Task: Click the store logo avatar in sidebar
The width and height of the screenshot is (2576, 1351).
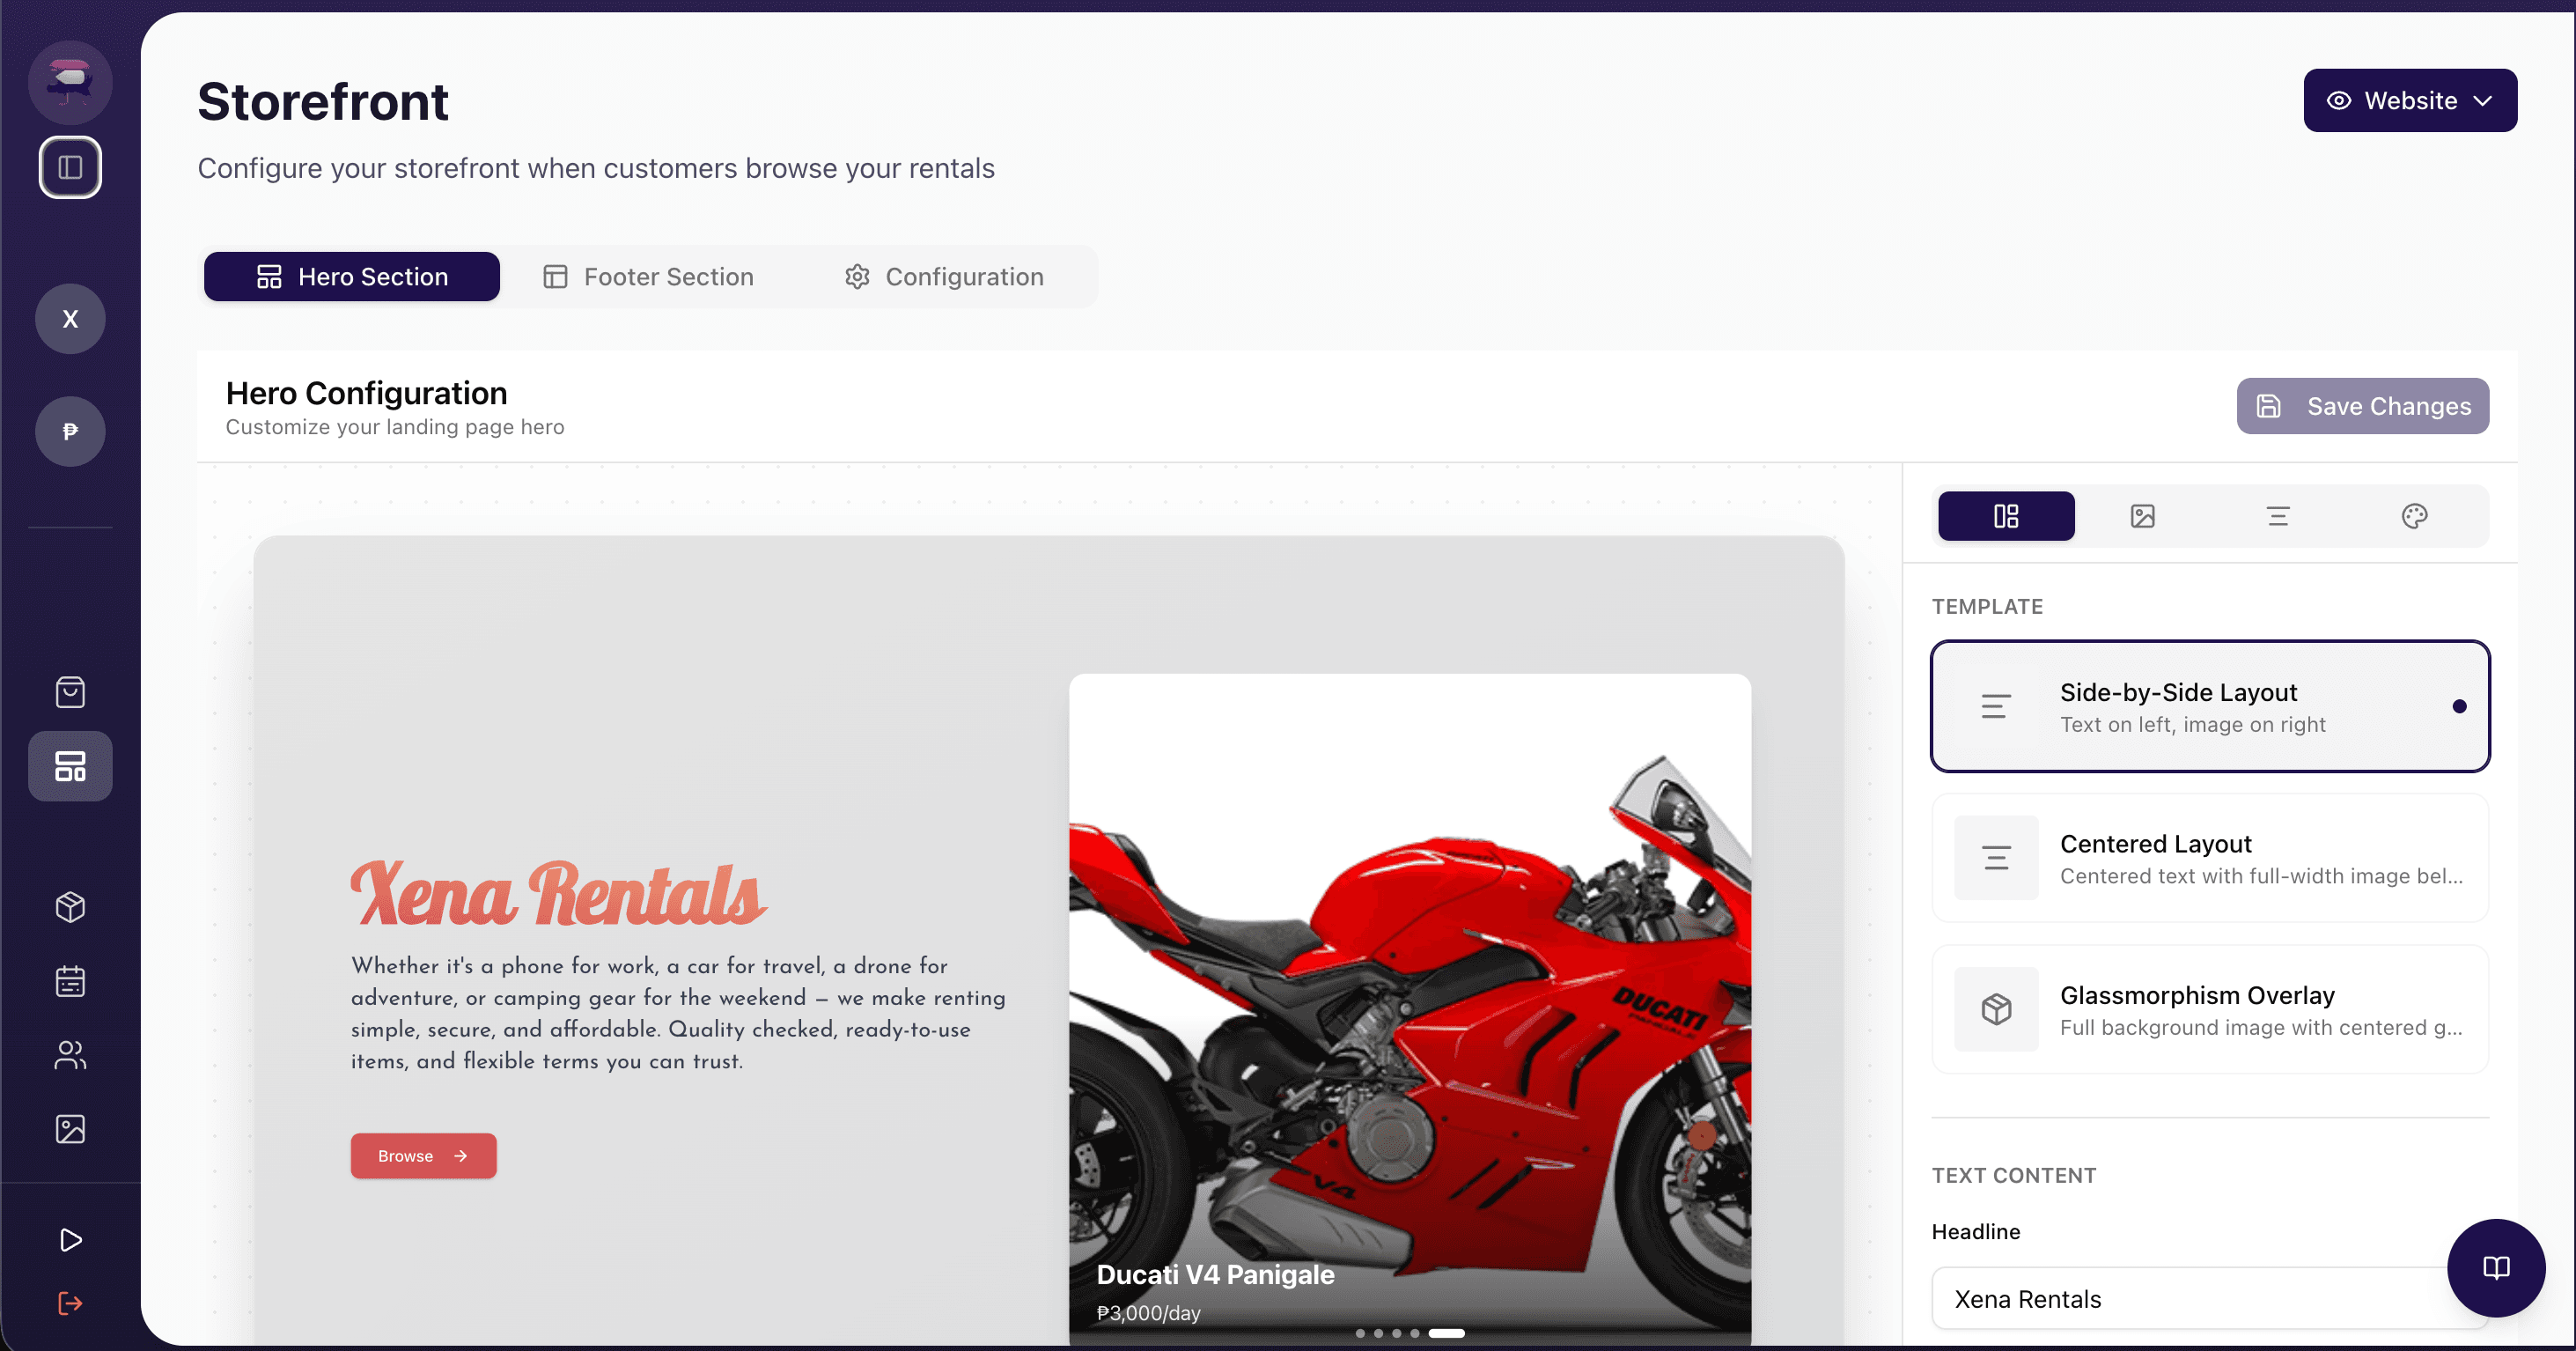Action: (x=70, y=82)
